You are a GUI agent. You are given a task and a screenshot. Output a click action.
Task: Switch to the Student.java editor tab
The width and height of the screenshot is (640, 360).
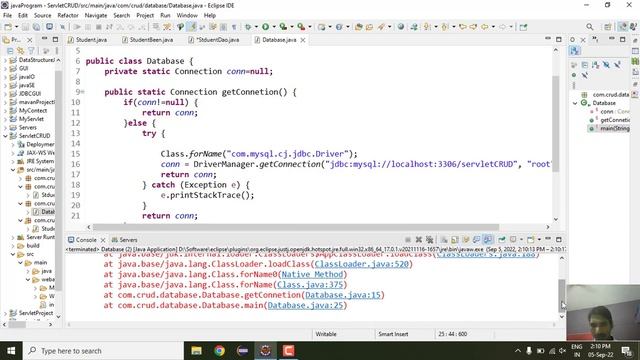coord(87,40)
